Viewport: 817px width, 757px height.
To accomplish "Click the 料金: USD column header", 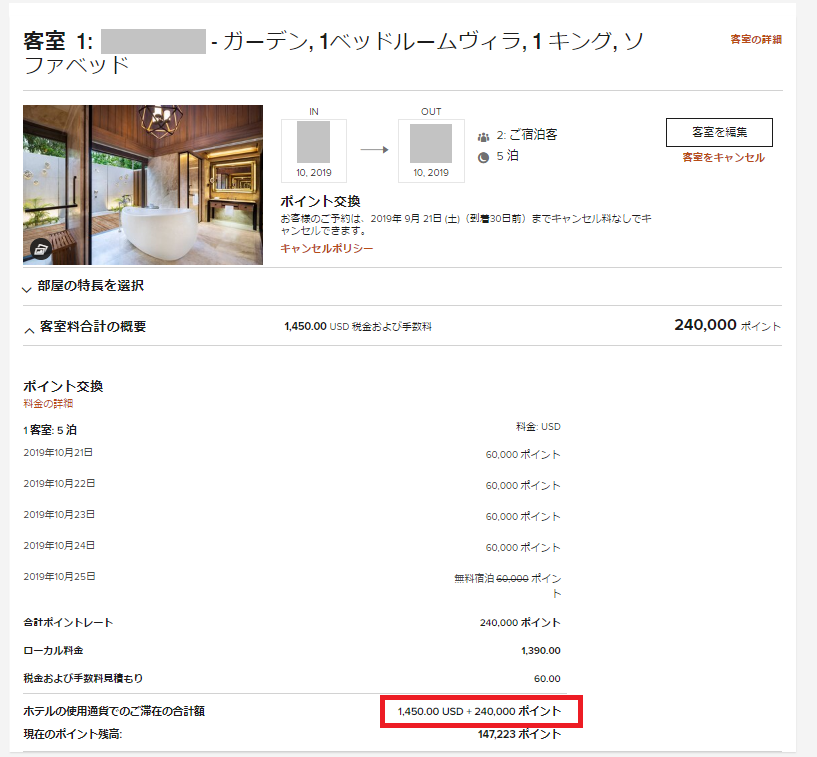I will (x=538, y=427).
